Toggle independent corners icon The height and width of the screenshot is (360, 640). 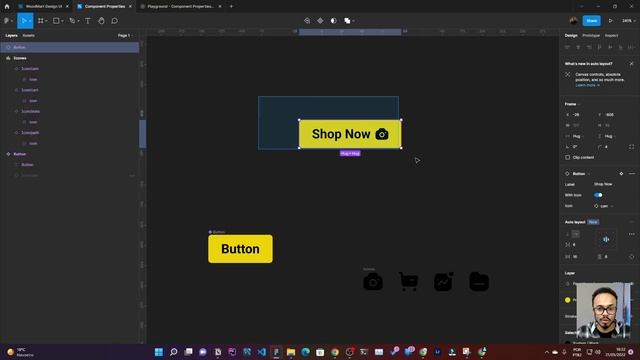(631, 147)
